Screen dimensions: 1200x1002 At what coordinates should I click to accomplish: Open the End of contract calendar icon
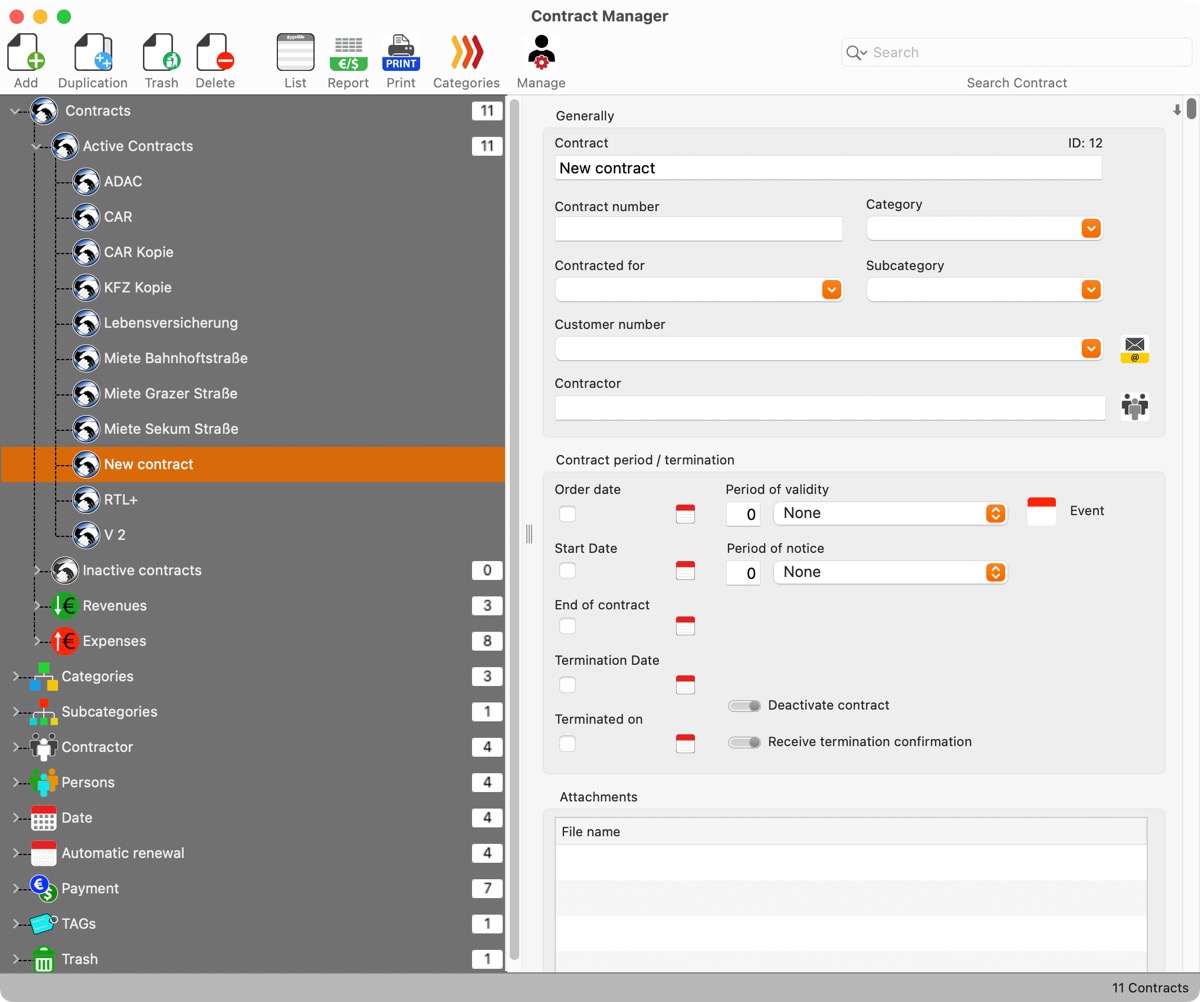[x=685, y=626]
